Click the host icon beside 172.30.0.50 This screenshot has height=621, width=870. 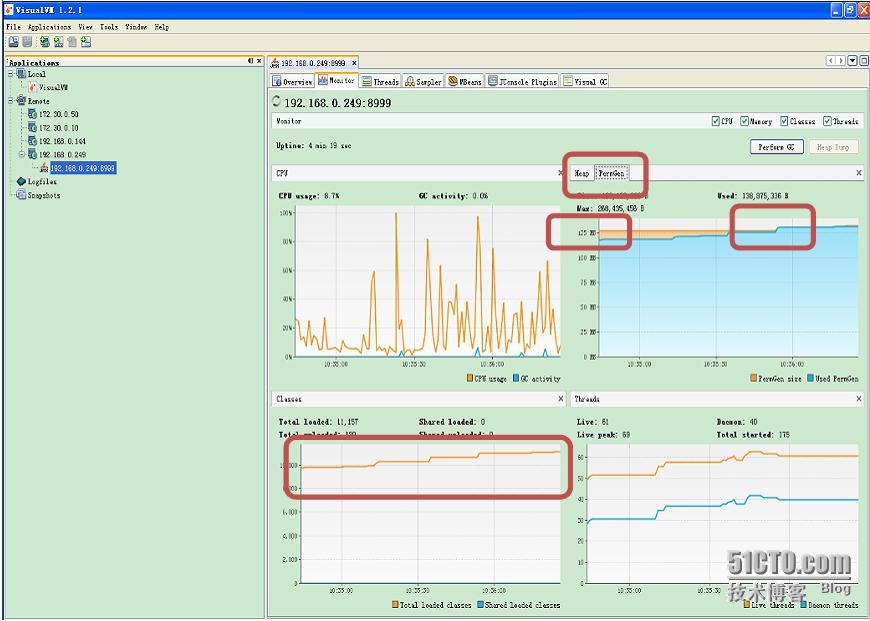coord(32,114)
